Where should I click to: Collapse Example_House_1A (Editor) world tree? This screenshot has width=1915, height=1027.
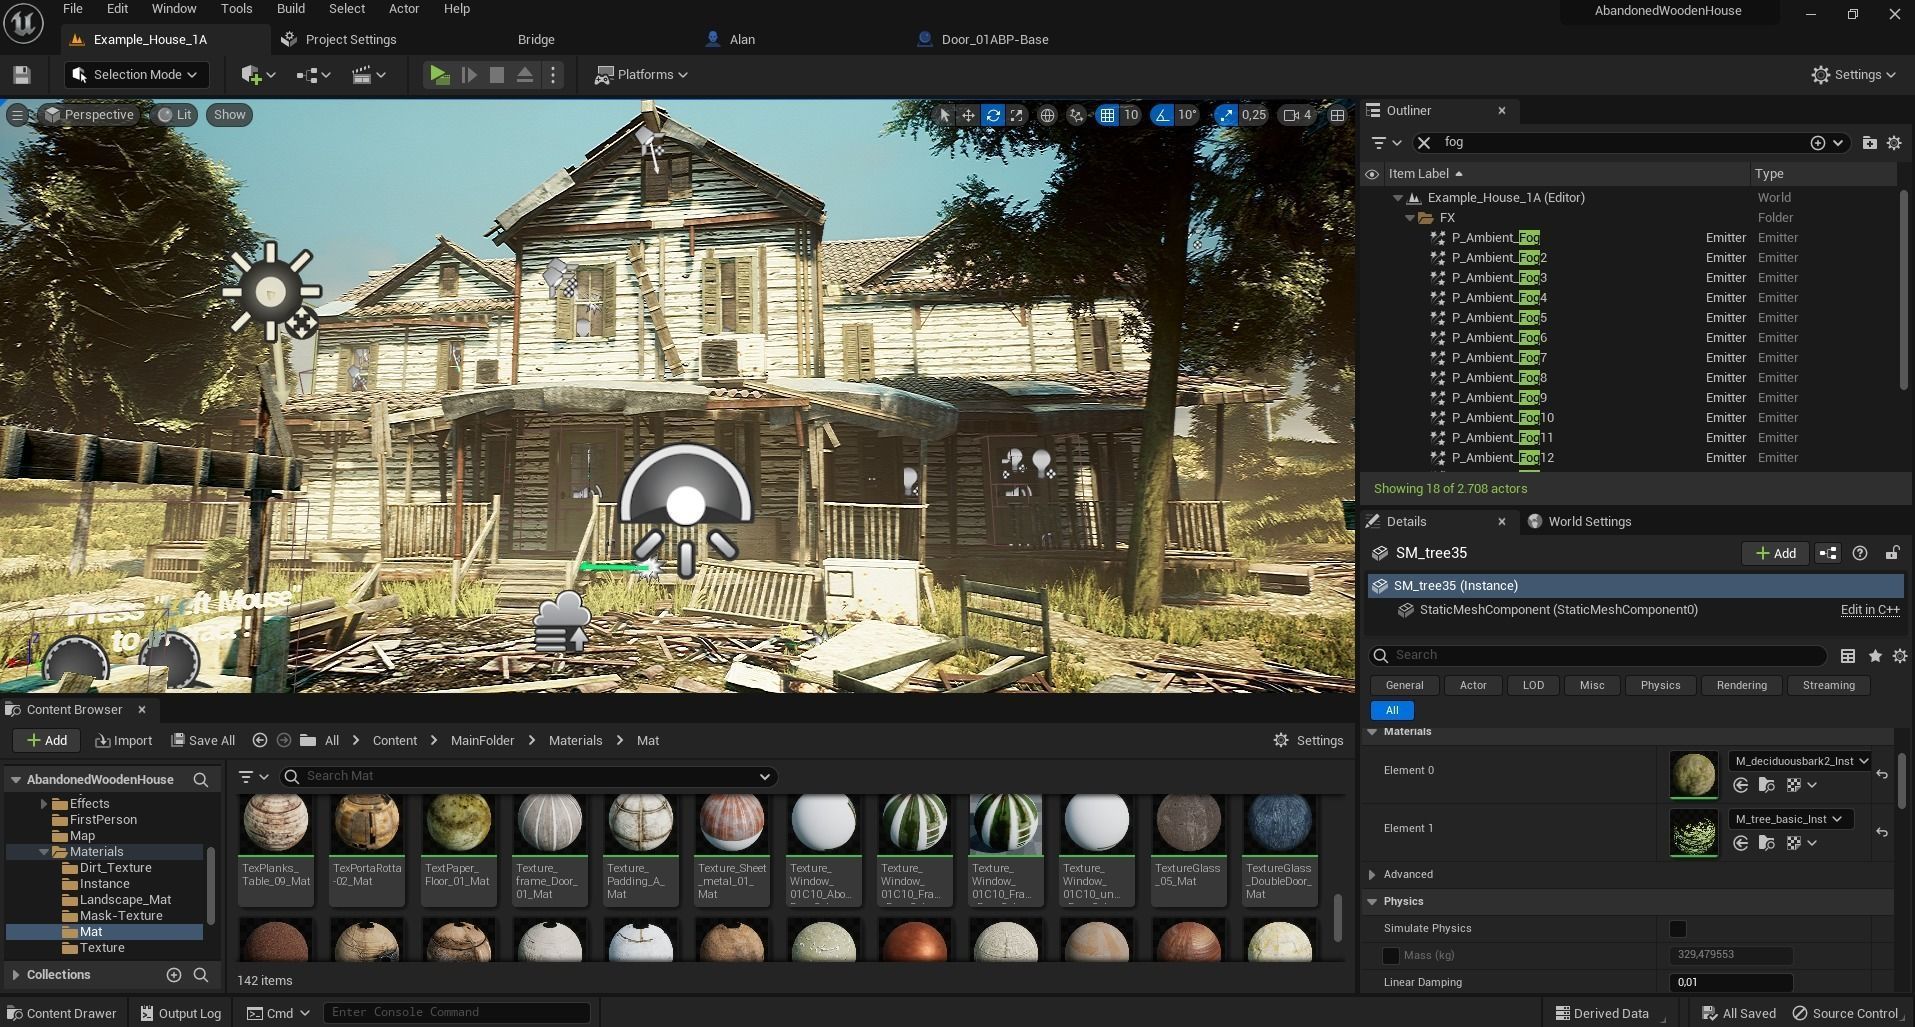(1398, 198)
